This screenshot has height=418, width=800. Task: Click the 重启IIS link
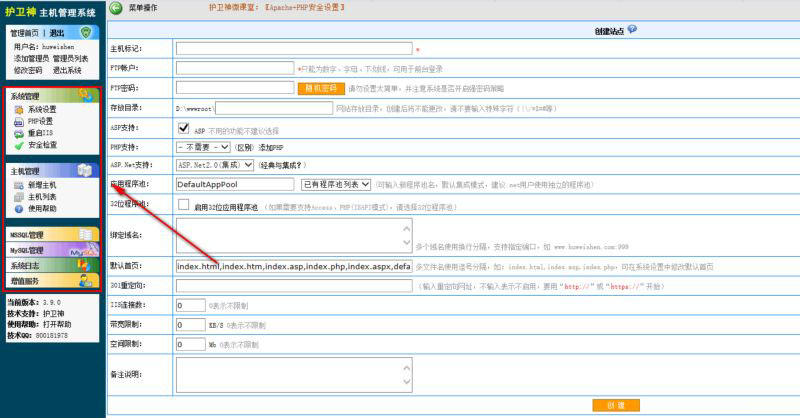[x=40, y=133]
